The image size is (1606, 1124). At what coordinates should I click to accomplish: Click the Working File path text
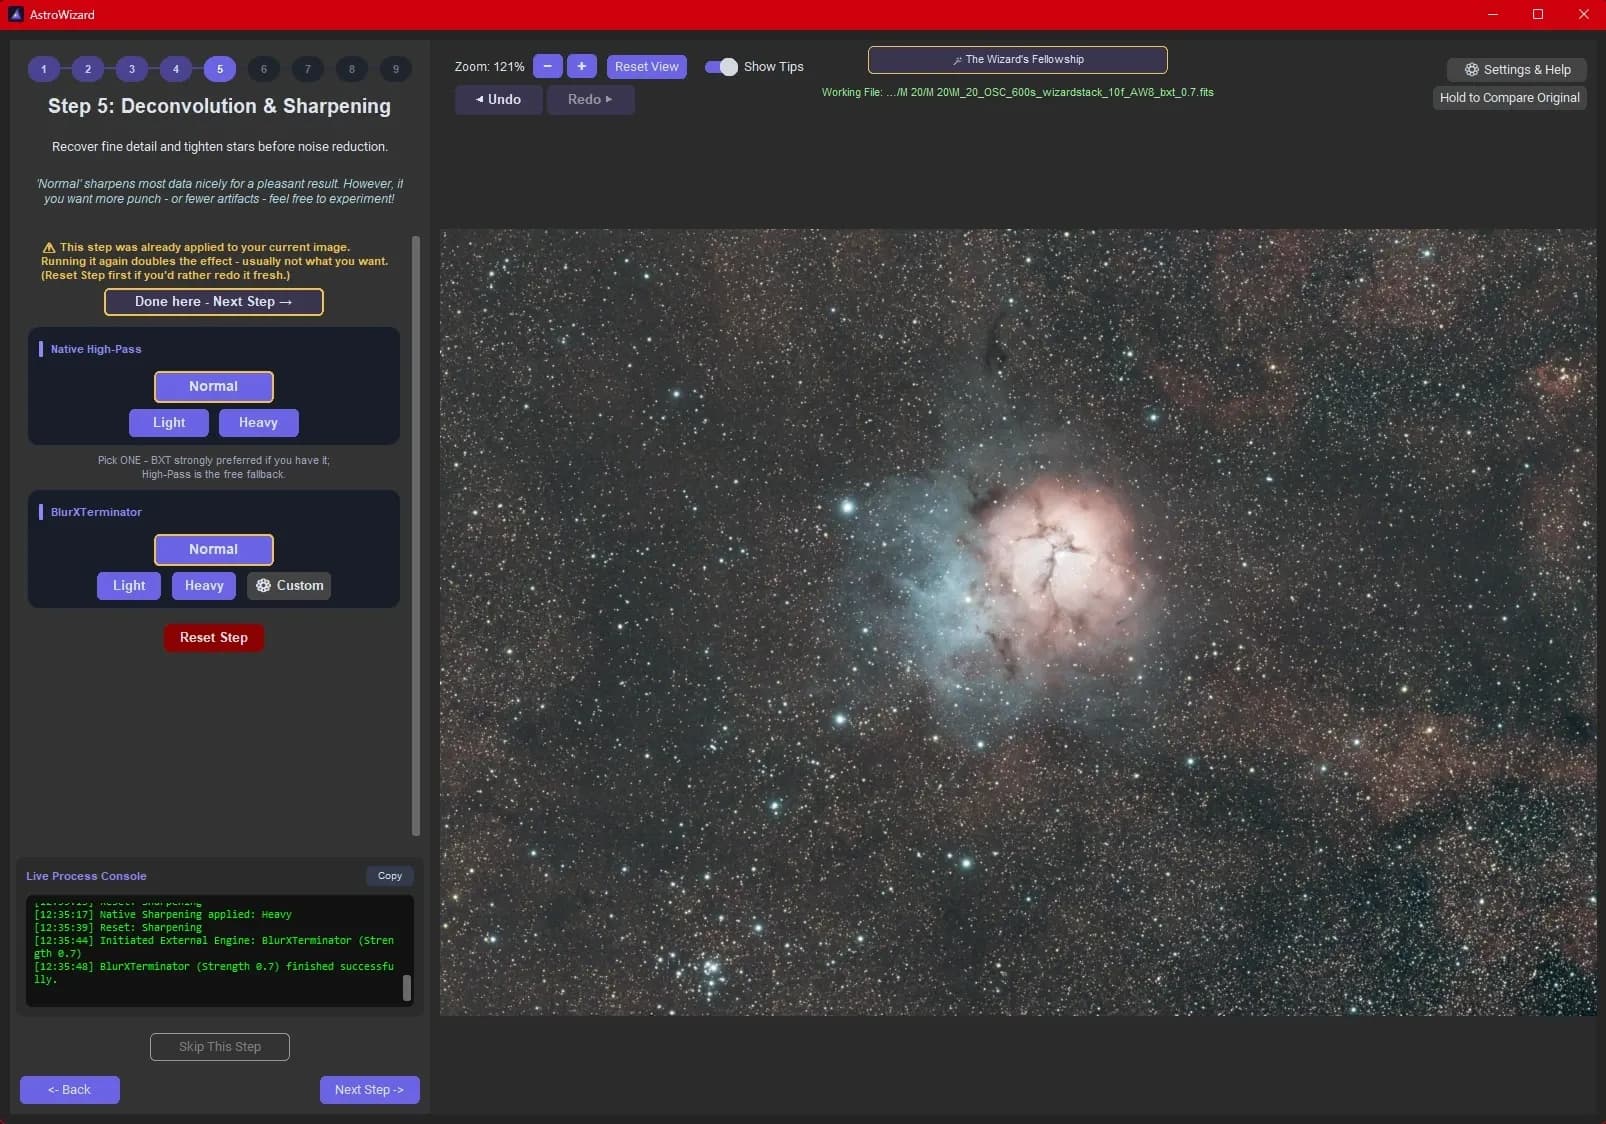[1018, 92]
